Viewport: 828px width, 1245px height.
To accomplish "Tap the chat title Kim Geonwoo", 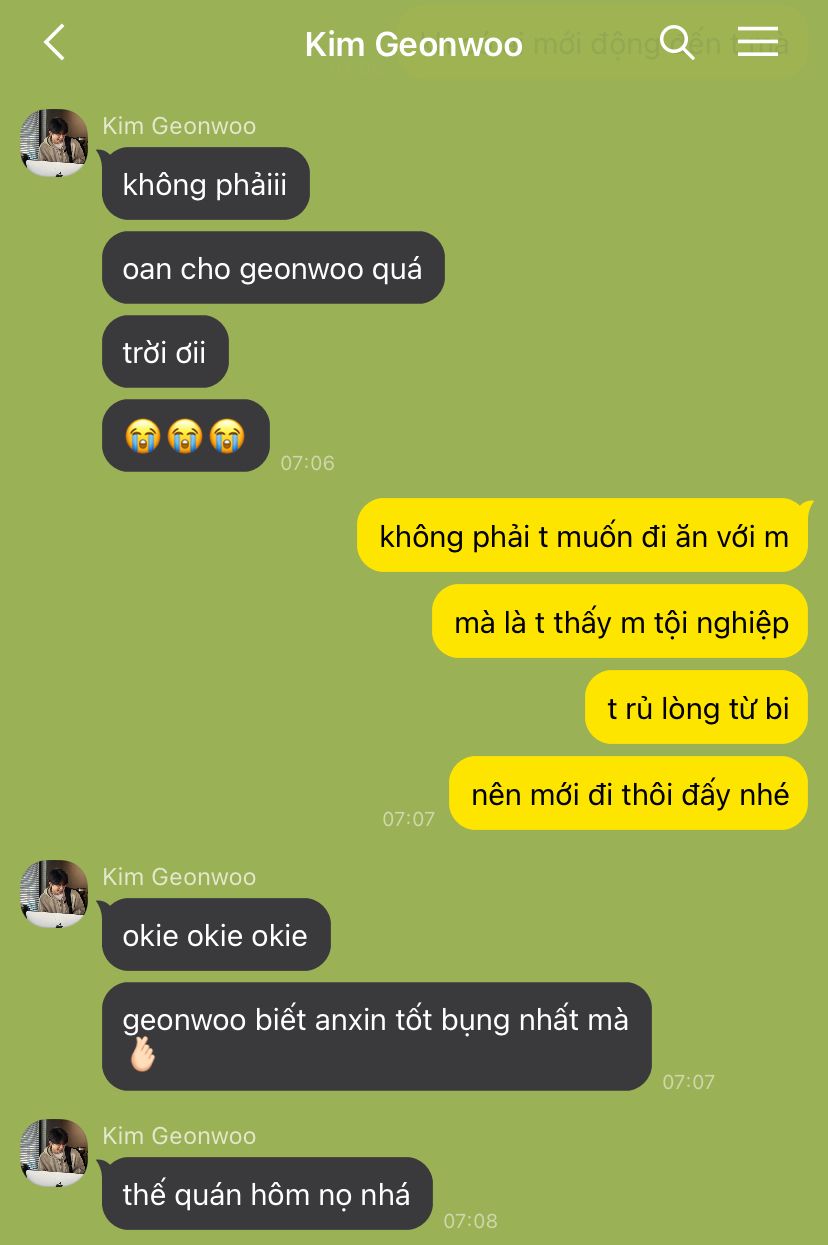I will (414, 45).
